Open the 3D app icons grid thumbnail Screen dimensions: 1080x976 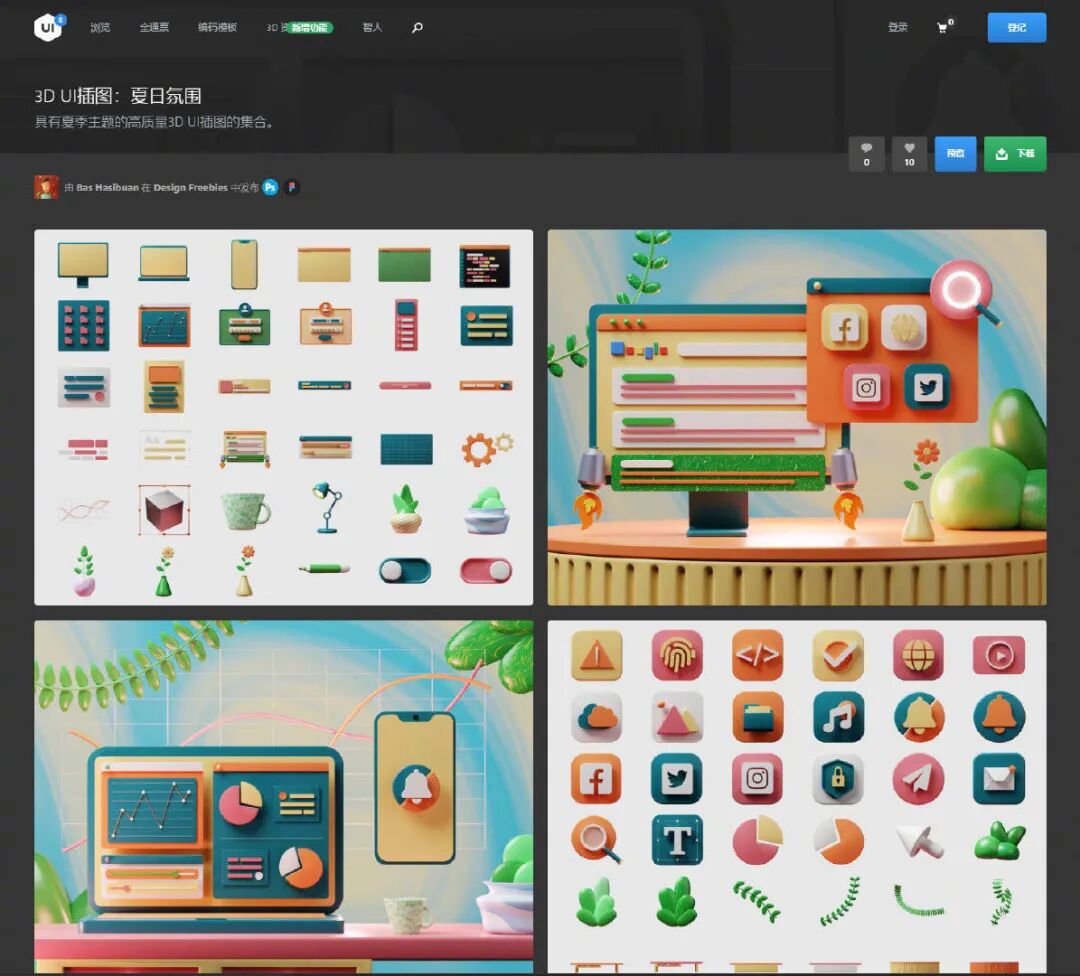tap(797, 797)
